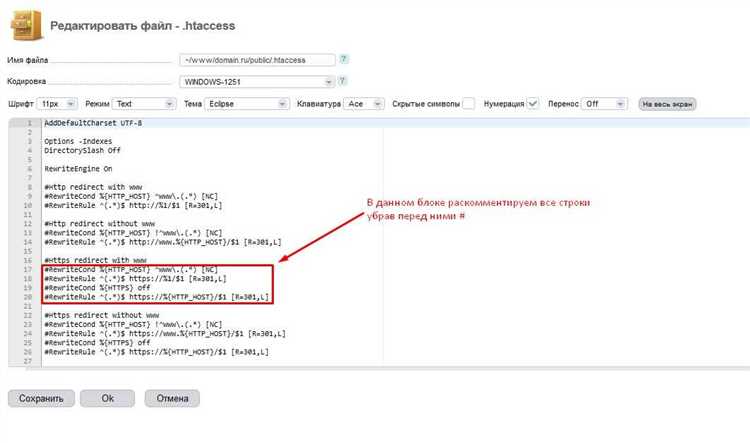This screenshot has height=443, width=750.
Task: Click the RewriteEngine On line
Action: pyautogui.click(x=78, y=169)
